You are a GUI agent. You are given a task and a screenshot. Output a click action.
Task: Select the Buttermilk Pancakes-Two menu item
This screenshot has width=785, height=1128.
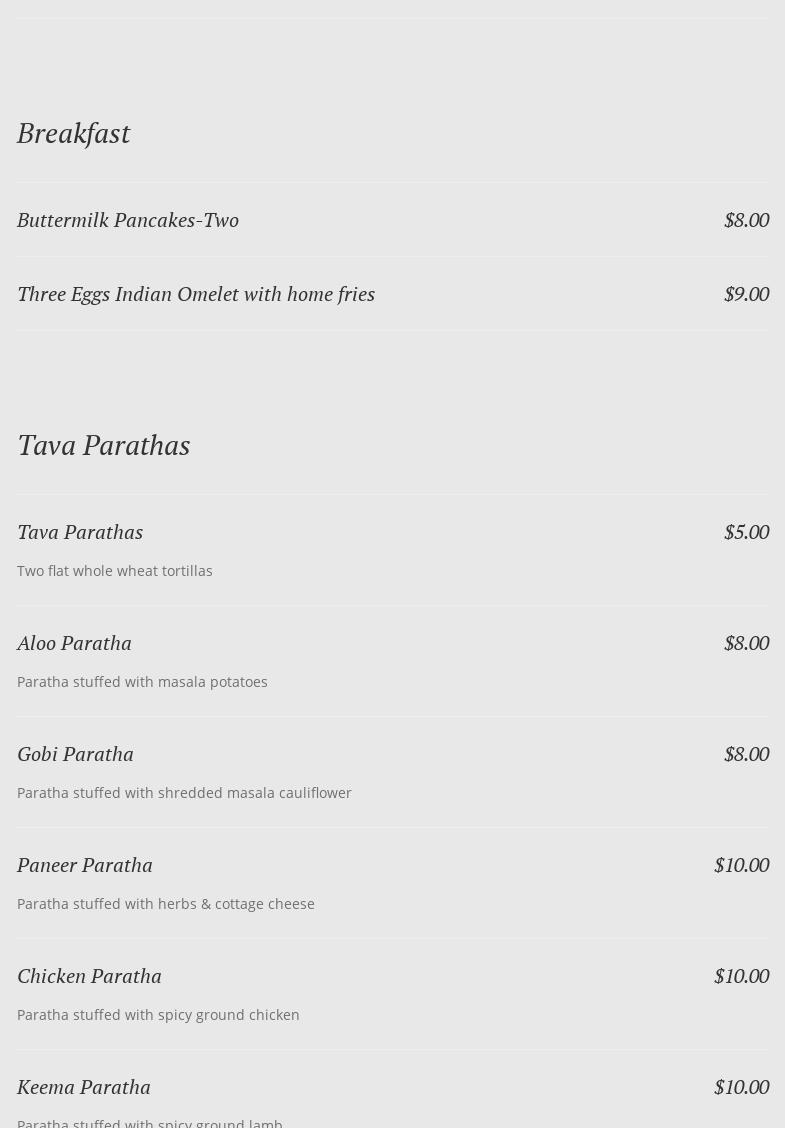(128, 220)
